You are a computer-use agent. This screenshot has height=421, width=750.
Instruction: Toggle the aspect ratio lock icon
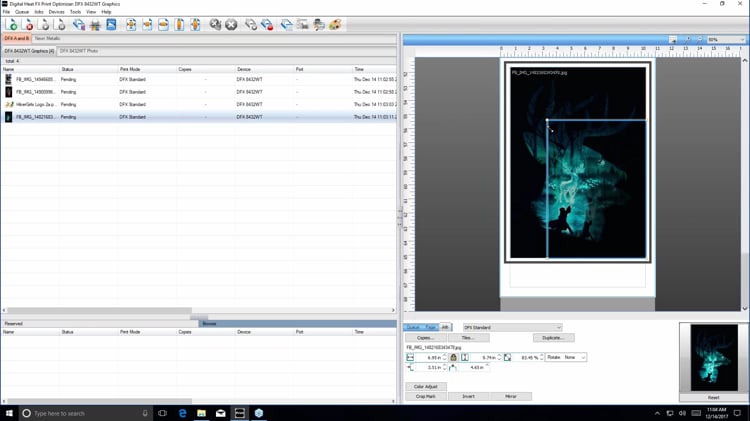453,357
